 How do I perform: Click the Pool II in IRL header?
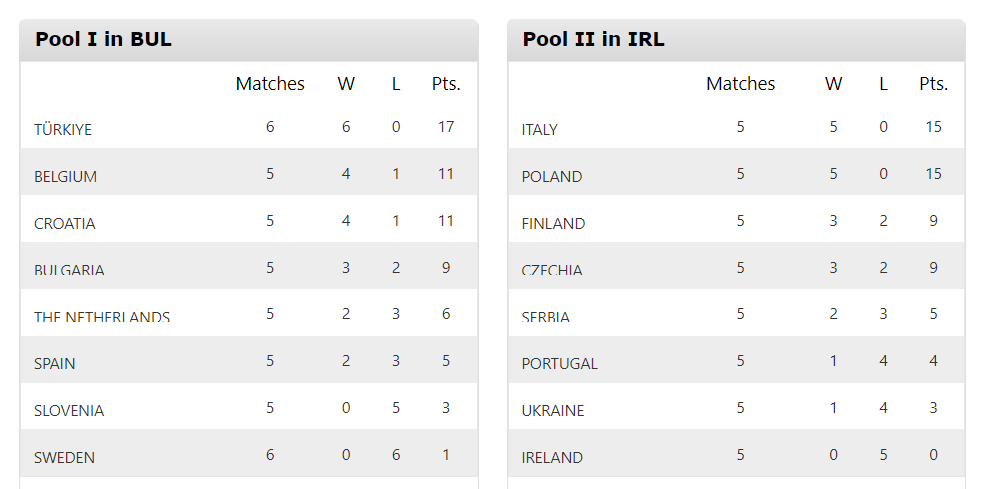click(594, 39)
